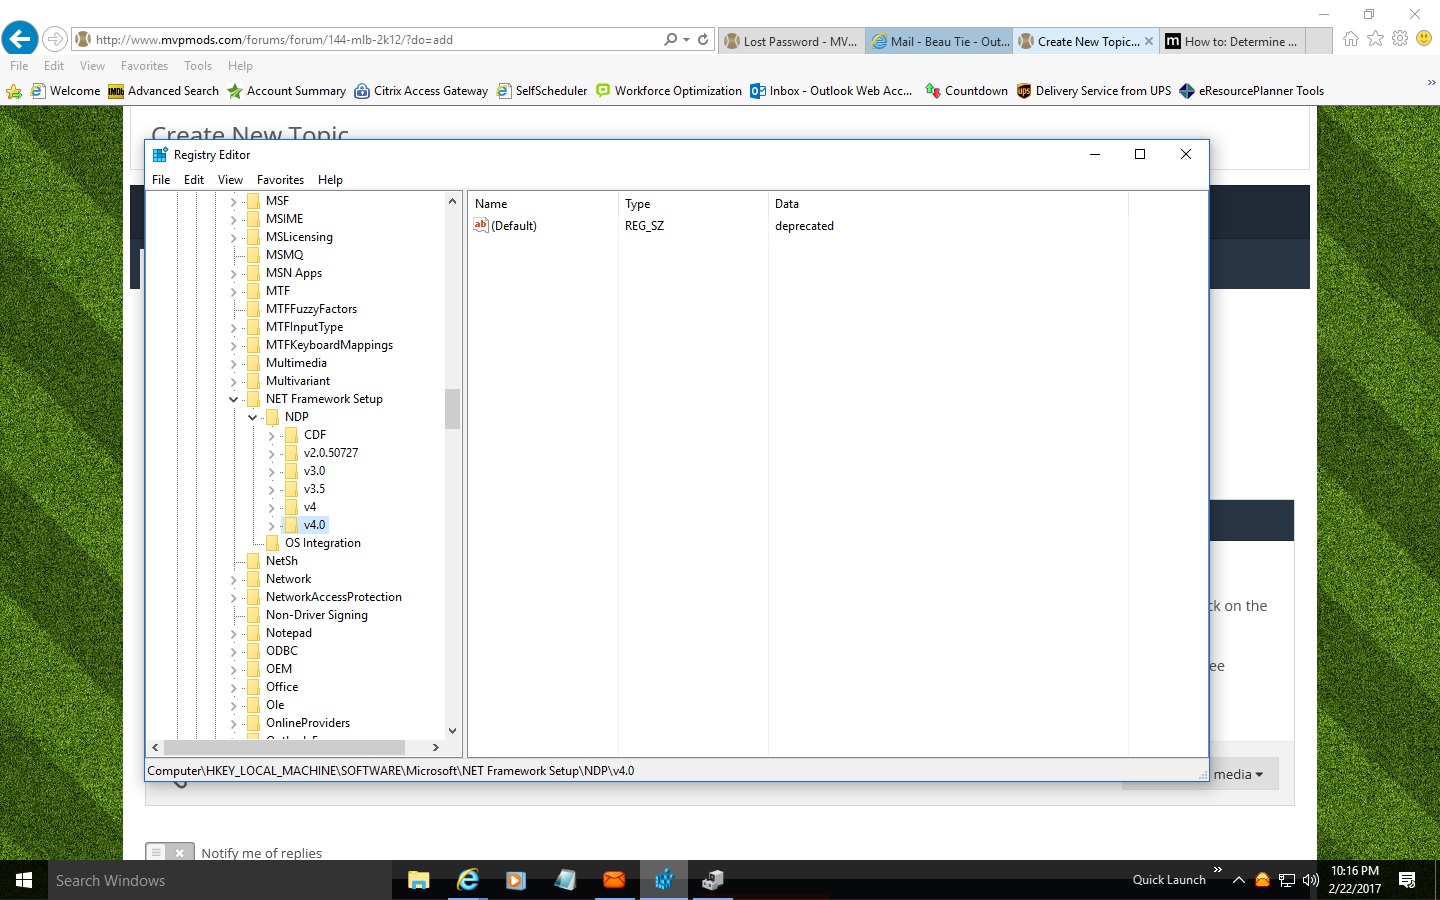Expand the v2.0.50727 key
Image resolution: width=1440 pixels, height=900 pixels.
click(x=271, y=453)
